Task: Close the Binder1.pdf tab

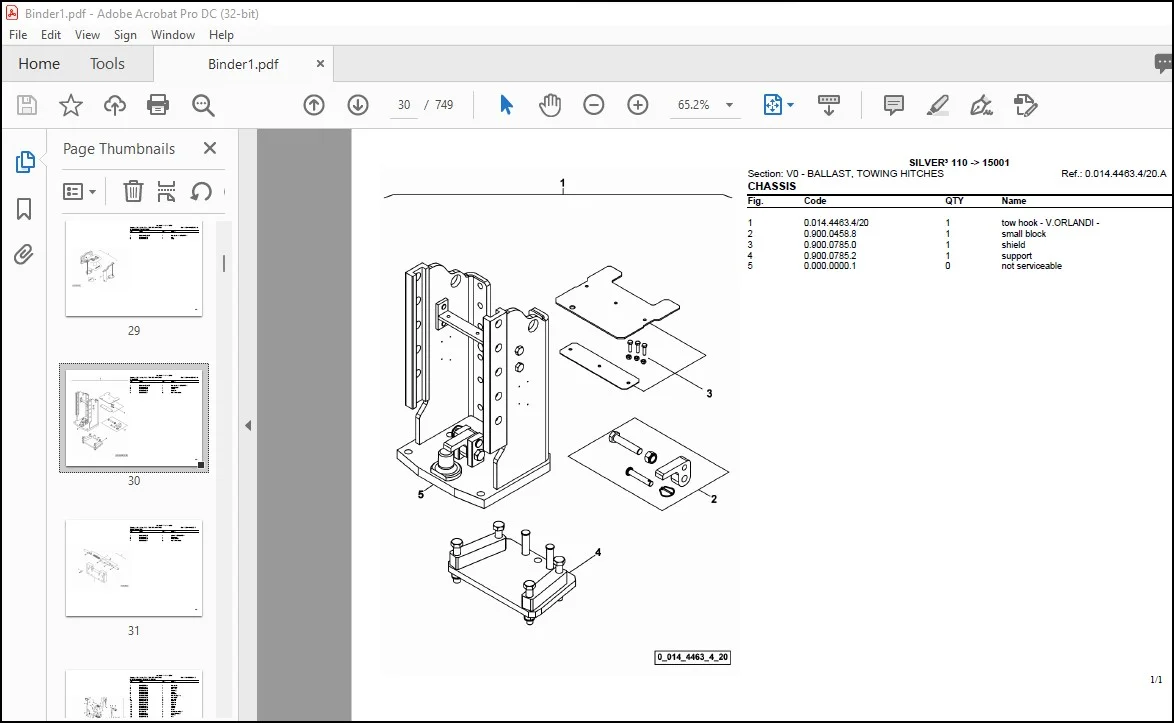Action: 320,64
